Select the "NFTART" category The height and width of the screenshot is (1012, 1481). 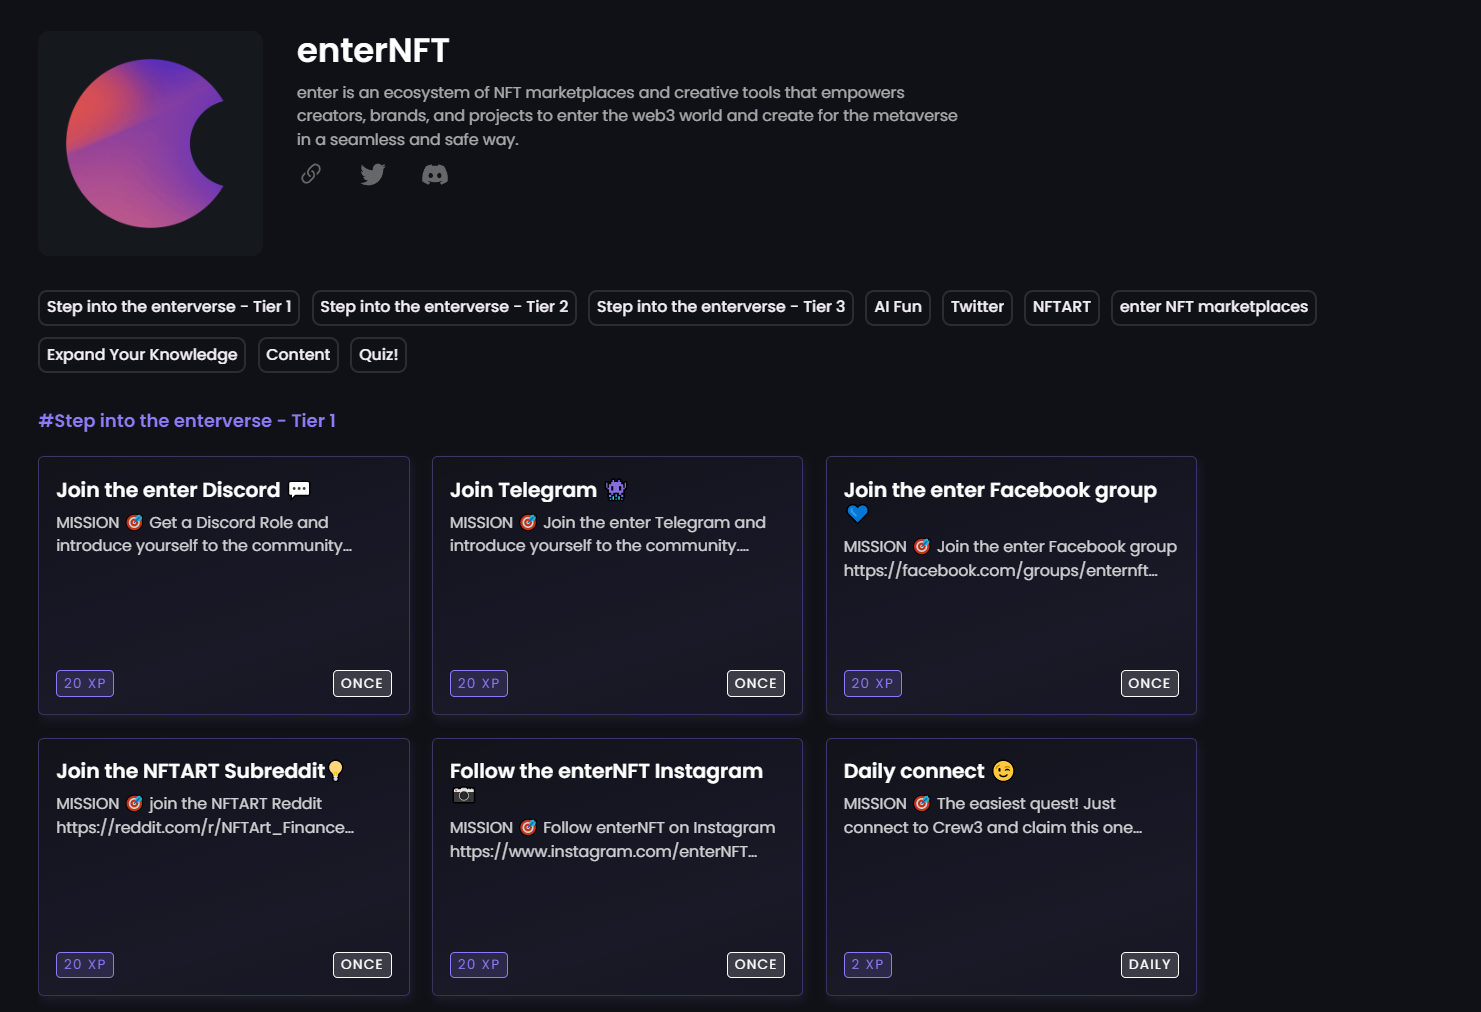point(1061,307)
